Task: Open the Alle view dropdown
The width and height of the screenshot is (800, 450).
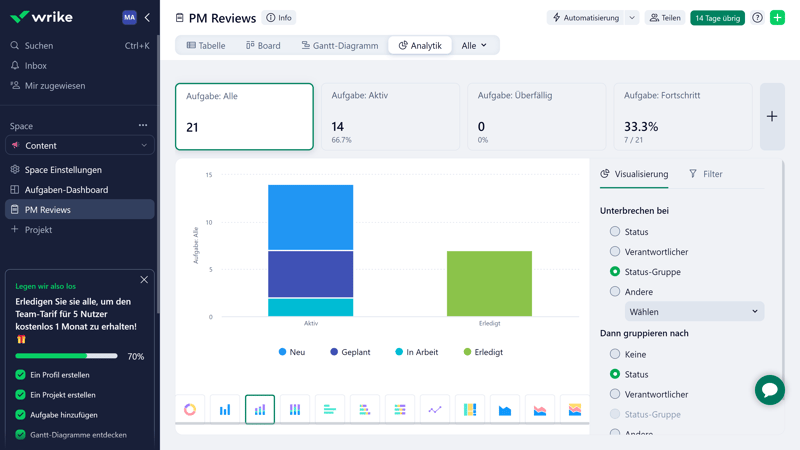Action: 474,46
